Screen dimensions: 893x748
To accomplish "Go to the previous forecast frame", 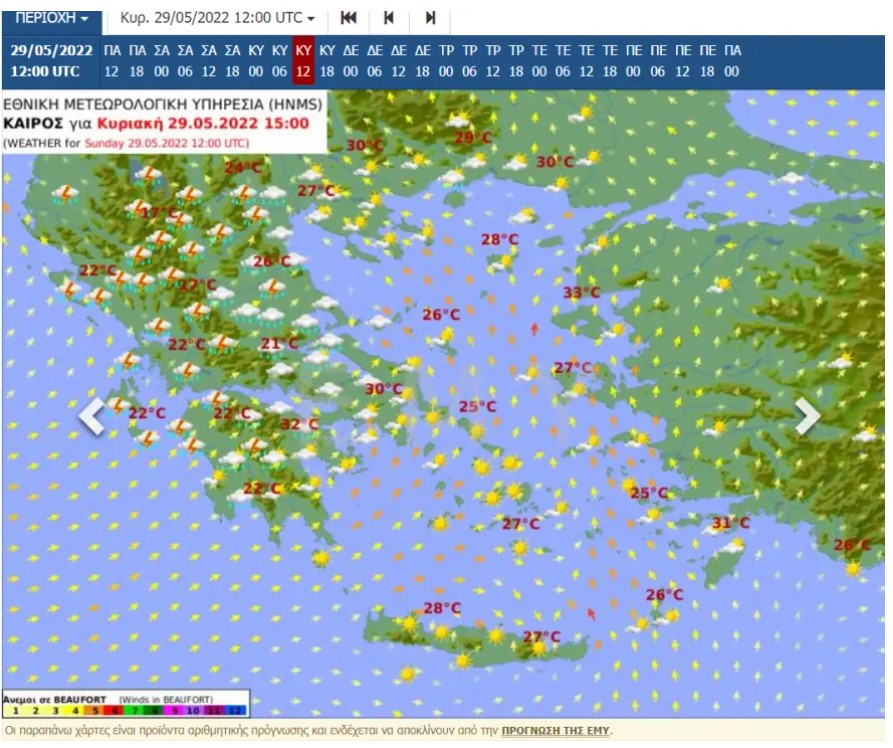I will pyautogui.click(x=389, y=18).
